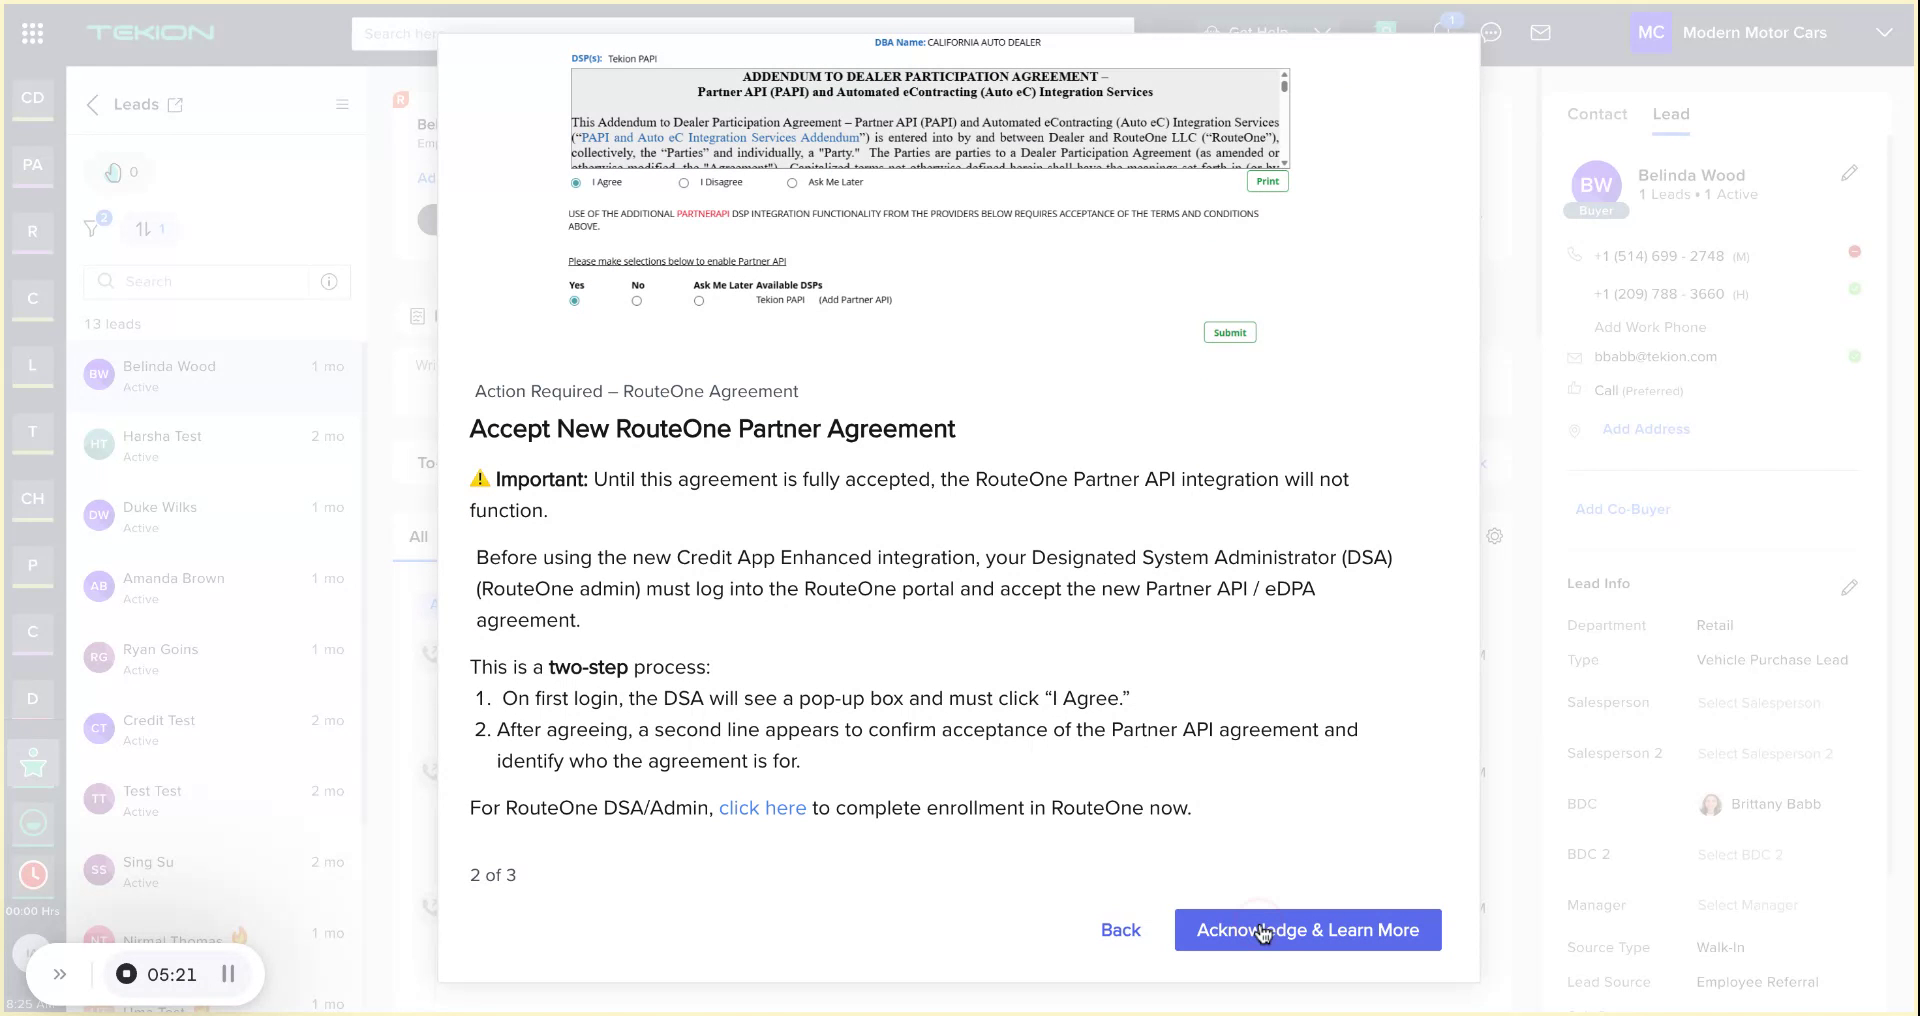The width and height of the screenshot is (1920, 1016).
Task: Expand the Modern Motor Cars account dropdown
Action: (1886, 32)
